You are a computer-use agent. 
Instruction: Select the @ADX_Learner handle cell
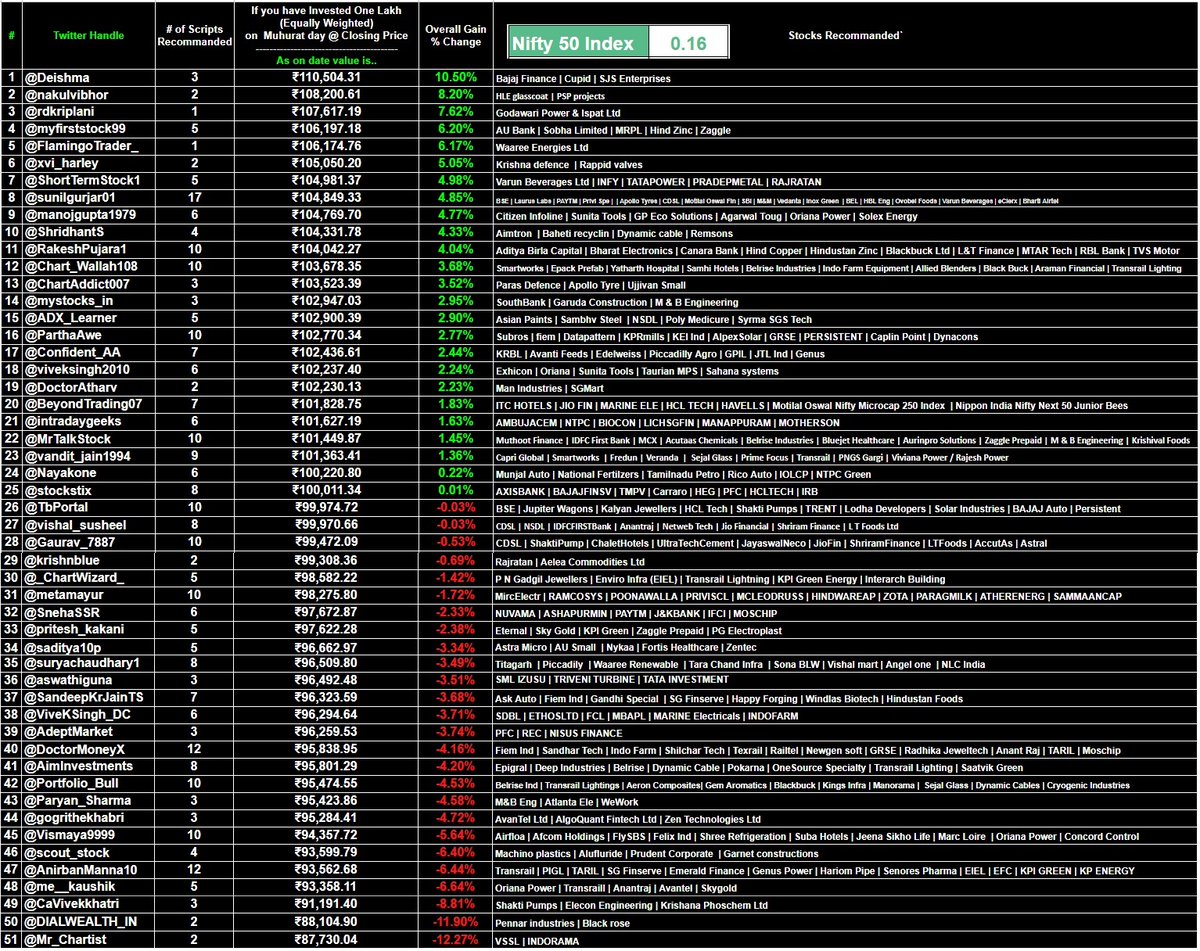[88, 319]
